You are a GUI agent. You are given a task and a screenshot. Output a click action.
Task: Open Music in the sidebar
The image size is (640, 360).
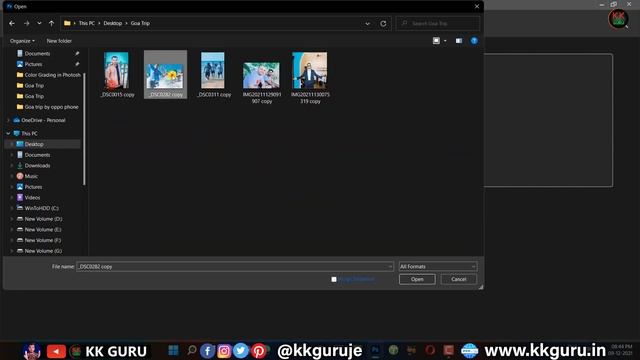pyautogui.click(x=31, y=176)
